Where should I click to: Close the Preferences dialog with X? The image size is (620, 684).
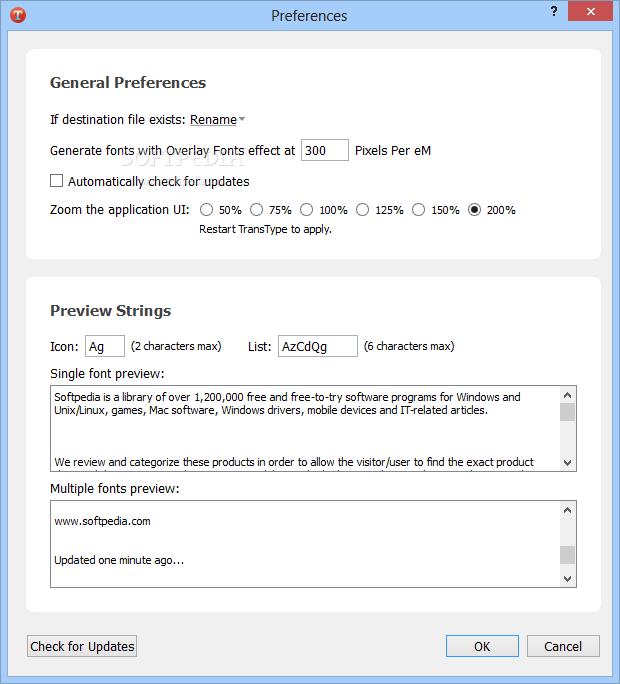coord(590,11)
